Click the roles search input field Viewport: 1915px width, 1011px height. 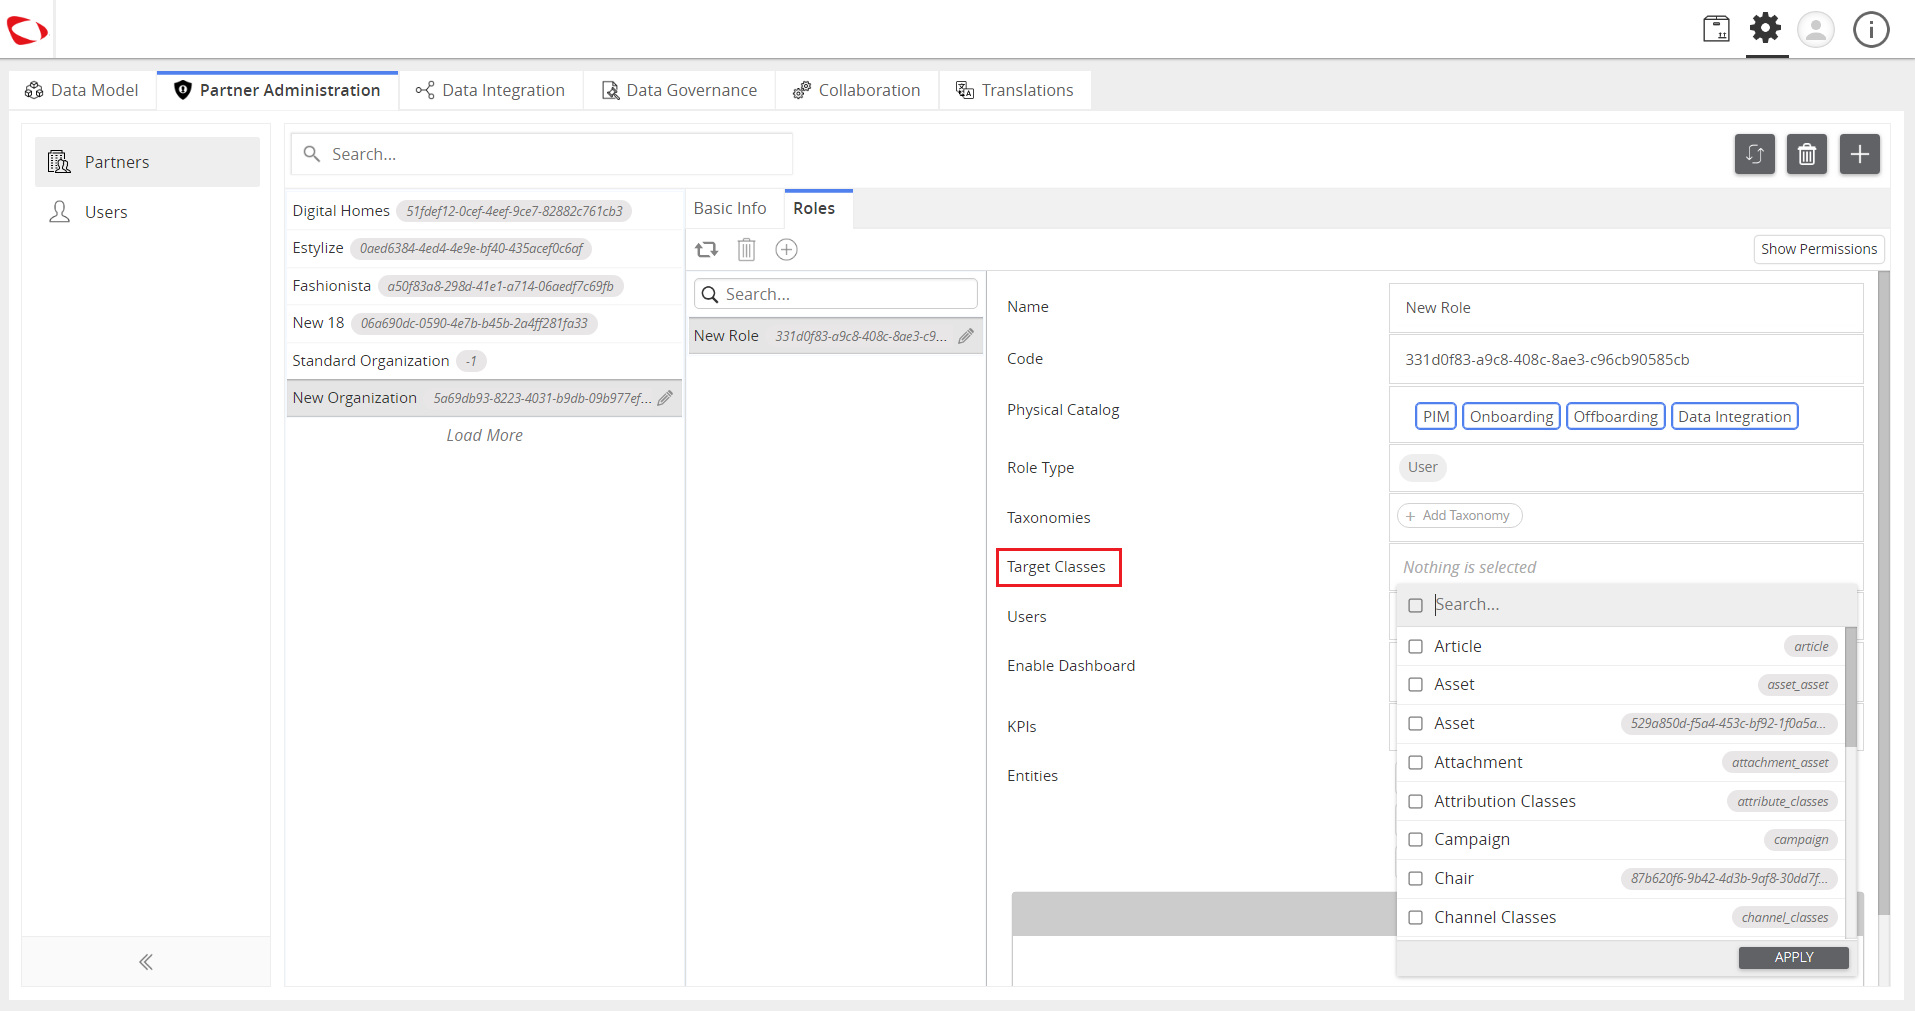point(836,294)
